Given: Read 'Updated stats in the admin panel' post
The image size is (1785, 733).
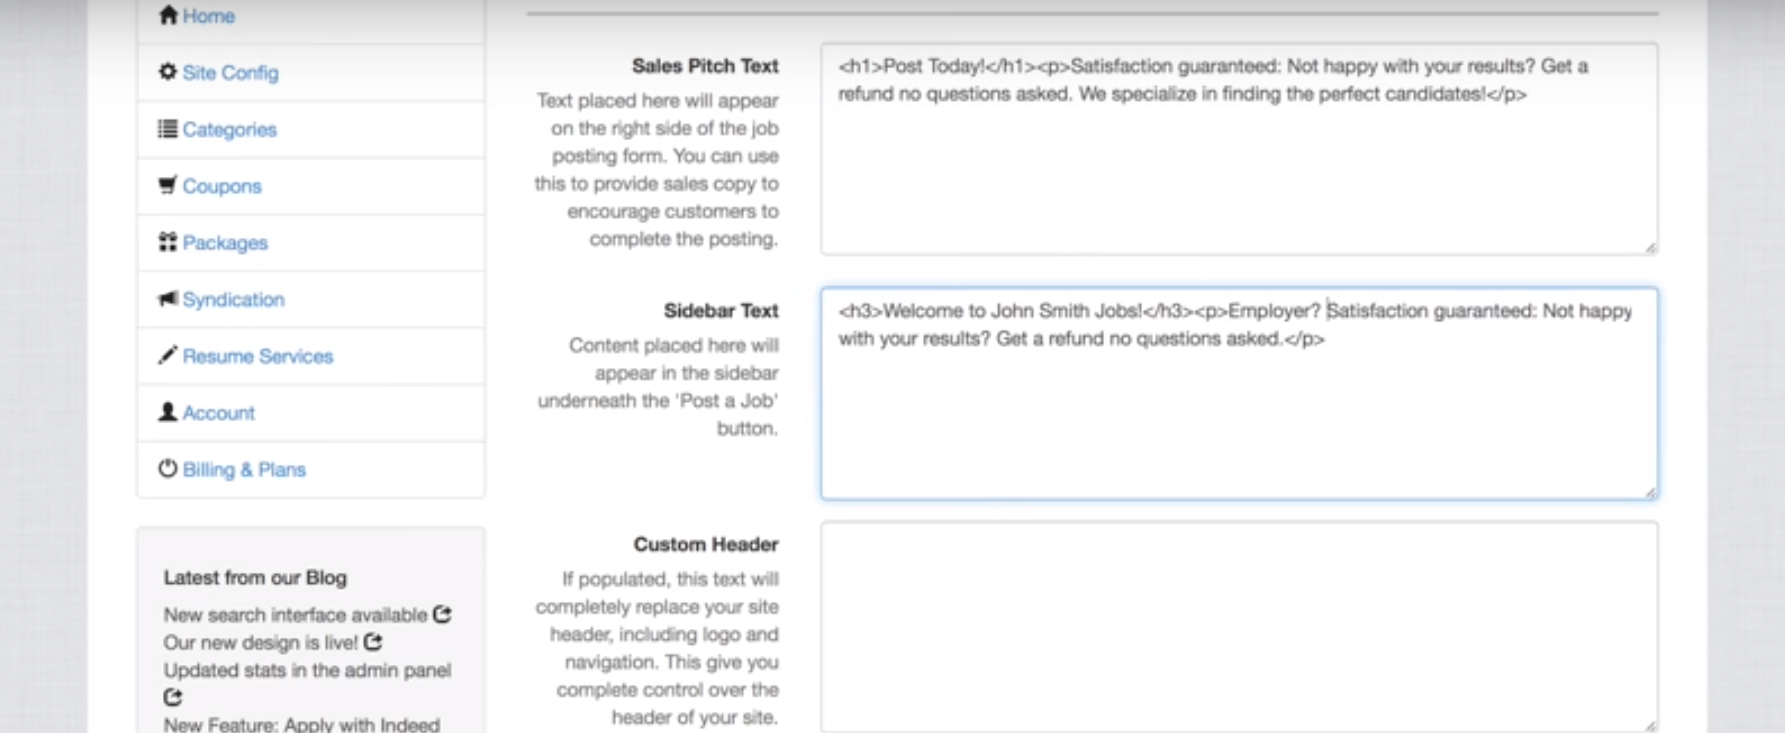Looking at the screenshot, I should pos(307,671).
